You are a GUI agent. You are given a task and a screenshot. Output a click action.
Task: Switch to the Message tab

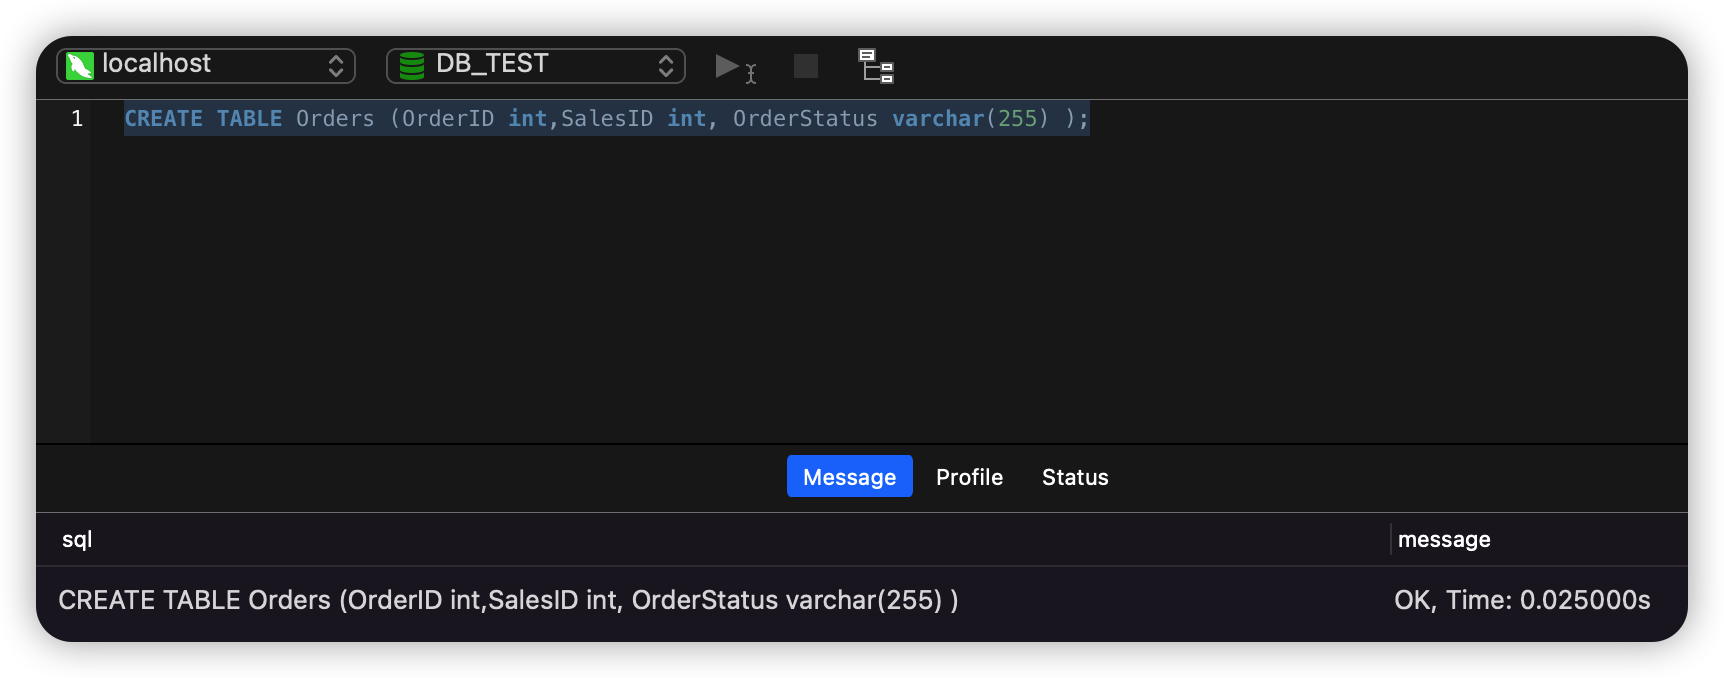point(850,477)
